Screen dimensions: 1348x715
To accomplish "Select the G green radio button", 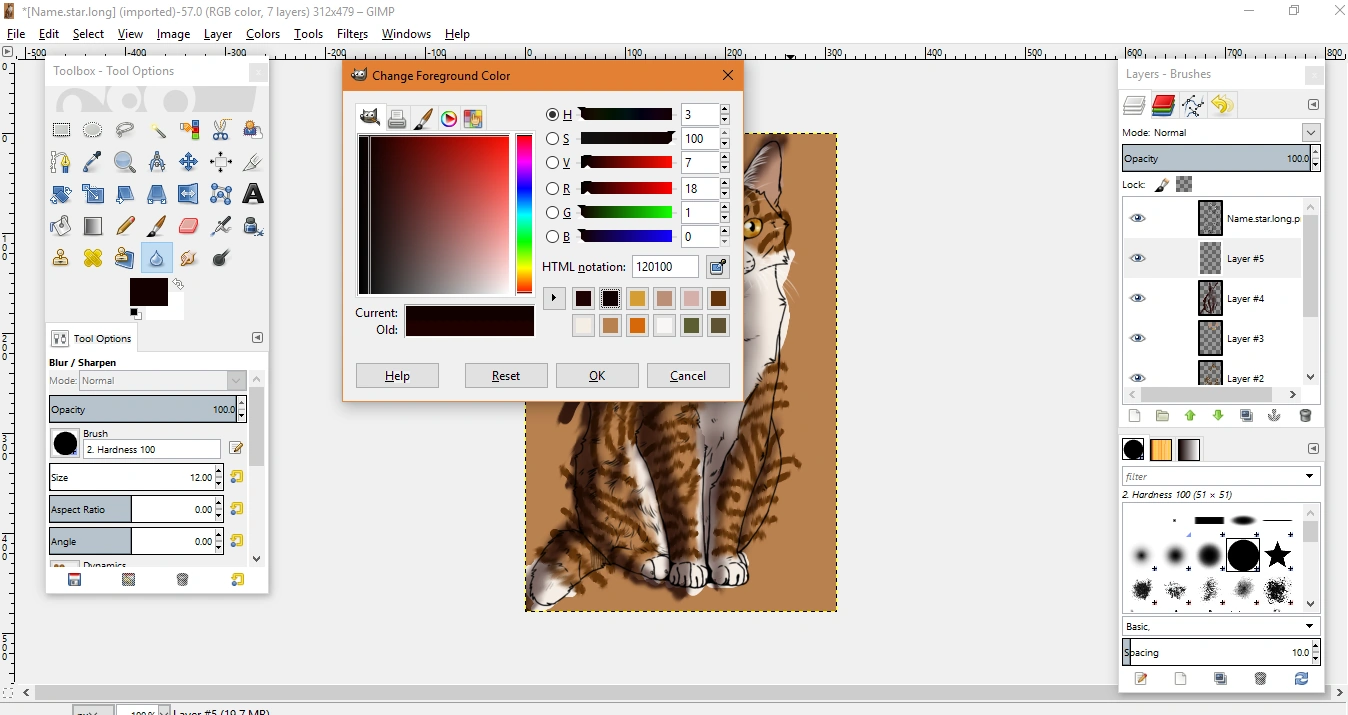I will coord(552,212).
